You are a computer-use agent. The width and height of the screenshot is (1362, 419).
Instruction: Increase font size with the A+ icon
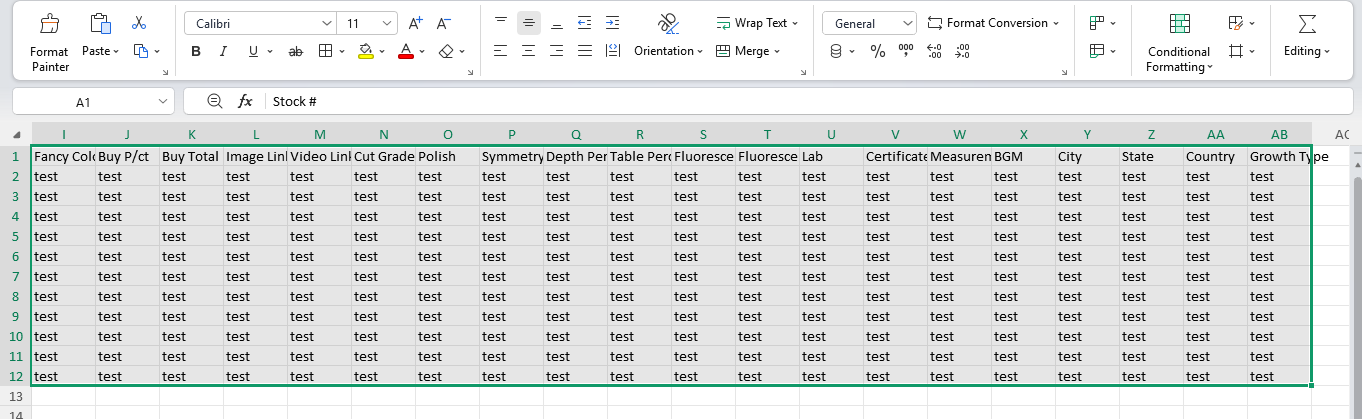(416, 23)
